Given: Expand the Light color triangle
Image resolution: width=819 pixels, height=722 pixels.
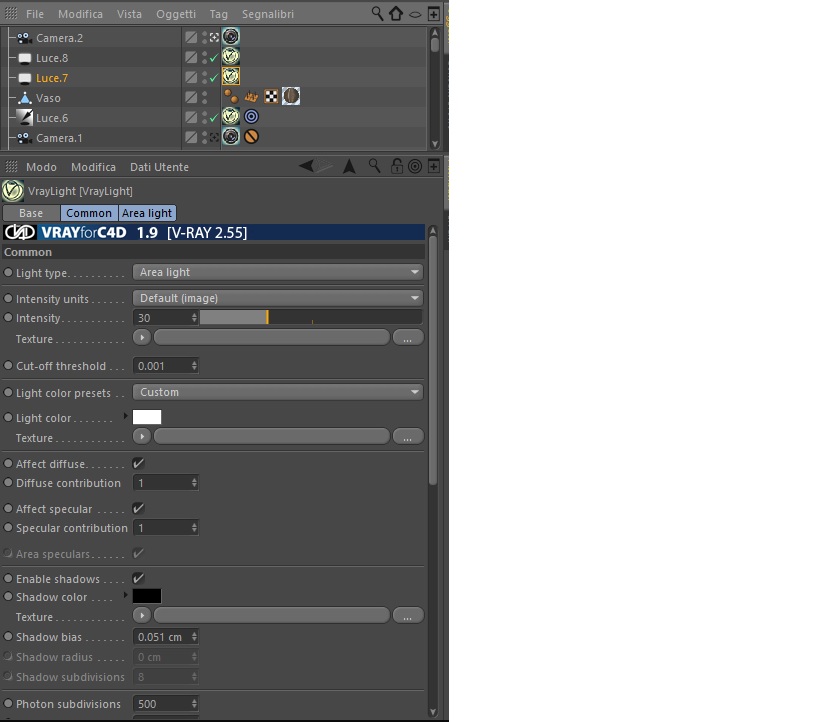Looking at the screenshot, I should 125,416.
